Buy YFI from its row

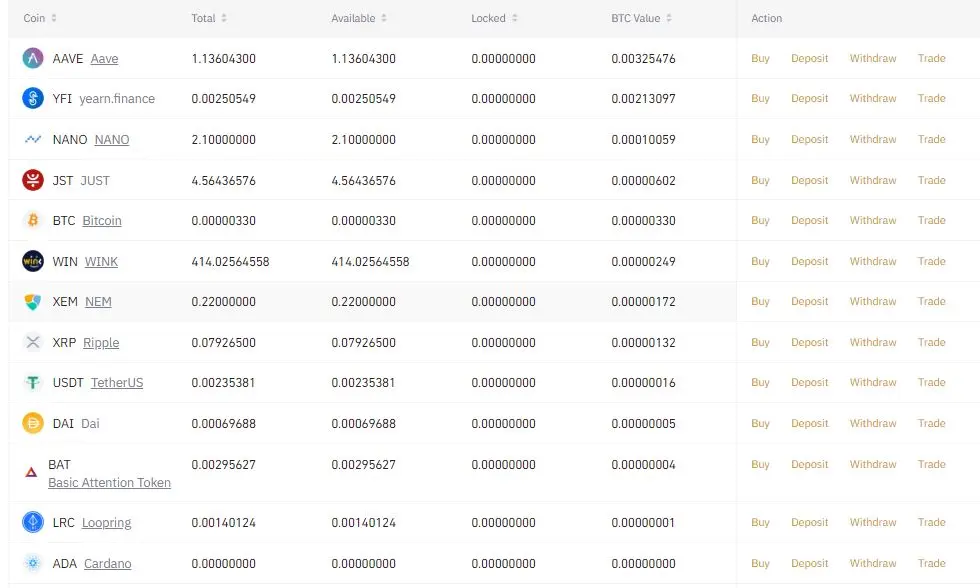[x=760, y=98]
